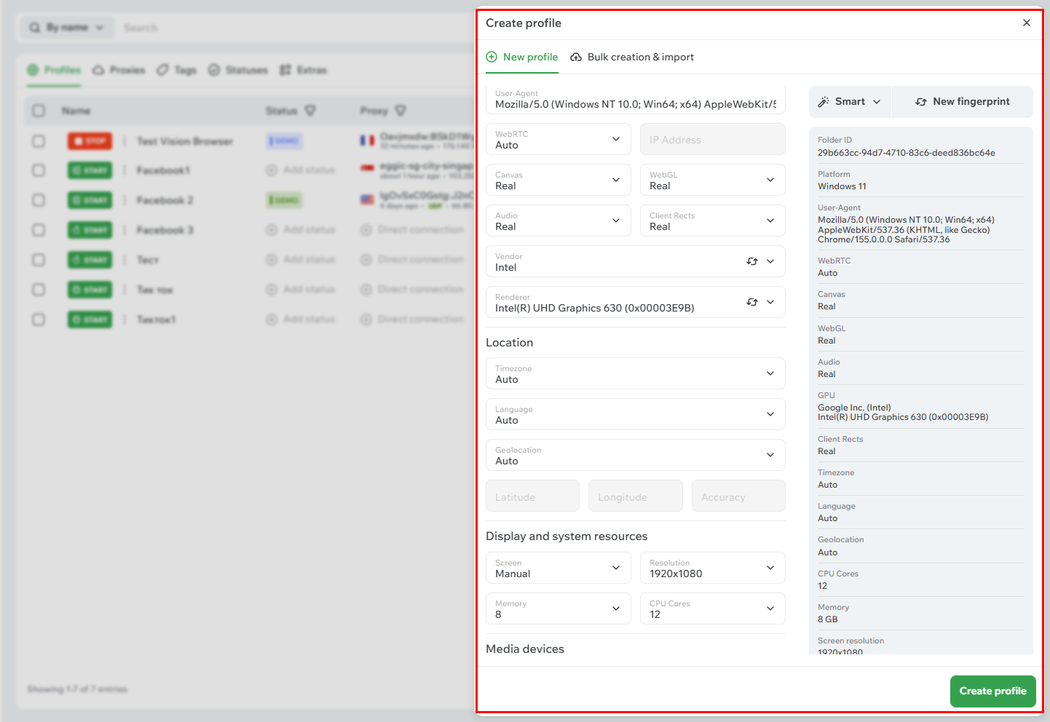
Task: Check the Facebook 3 row checkbox
Action: pyautogui.click(x=39, y=230)
